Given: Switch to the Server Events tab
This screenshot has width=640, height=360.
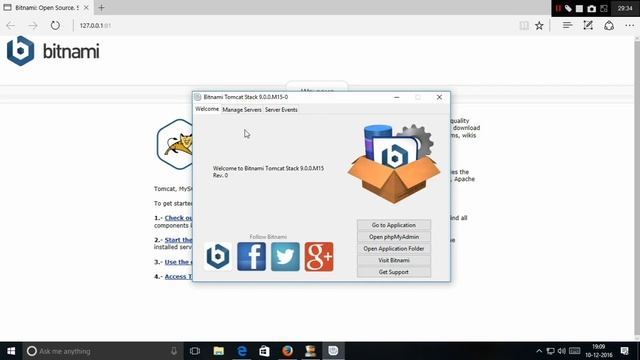Looking at the screenshot, I should tap(281, 109).
